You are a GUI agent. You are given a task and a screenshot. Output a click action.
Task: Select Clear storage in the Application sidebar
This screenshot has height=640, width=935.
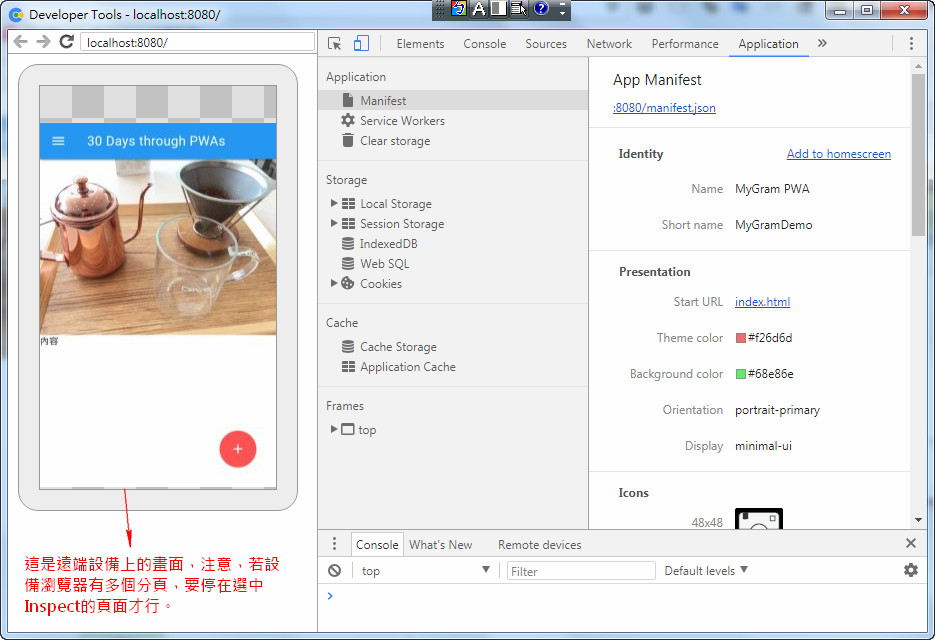pos(395,141)
